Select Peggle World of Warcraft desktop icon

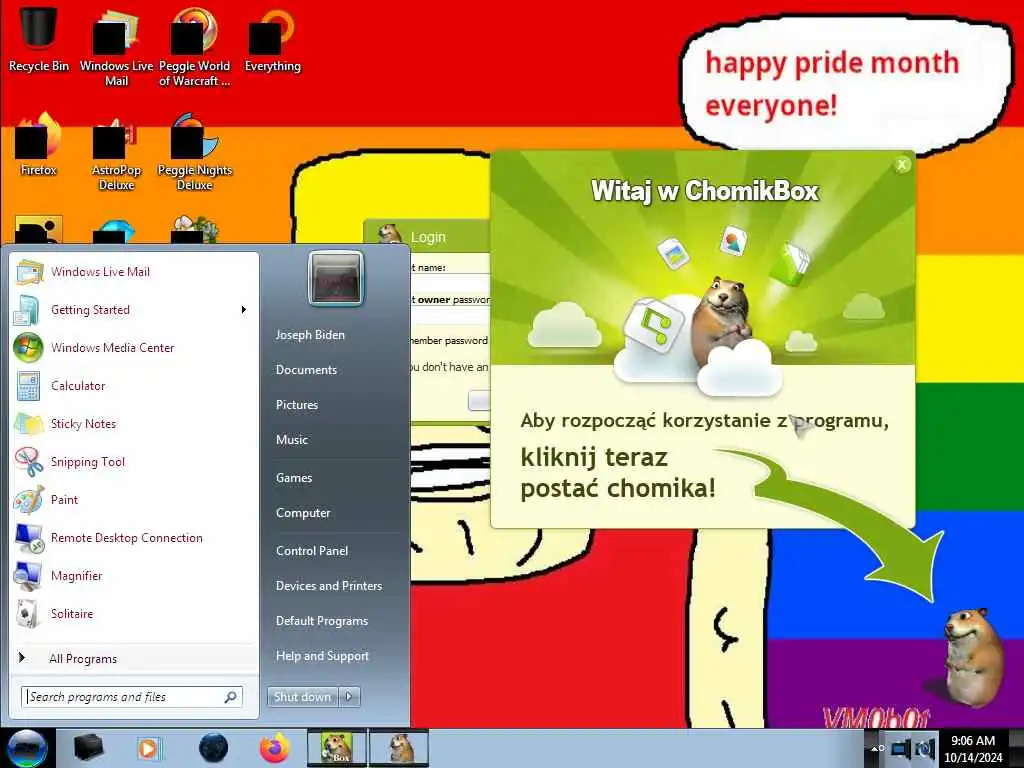(194, 47)
